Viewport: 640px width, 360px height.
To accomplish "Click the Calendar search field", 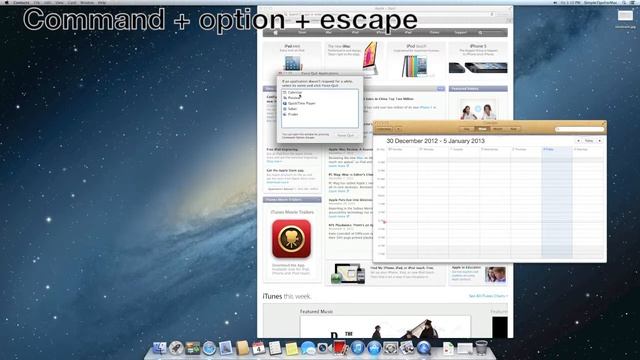I will tap(580, 129).
